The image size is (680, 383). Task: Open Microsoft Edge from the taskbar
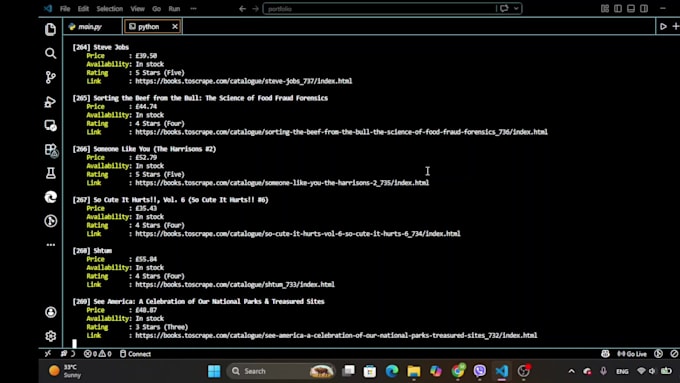[392, 371]
